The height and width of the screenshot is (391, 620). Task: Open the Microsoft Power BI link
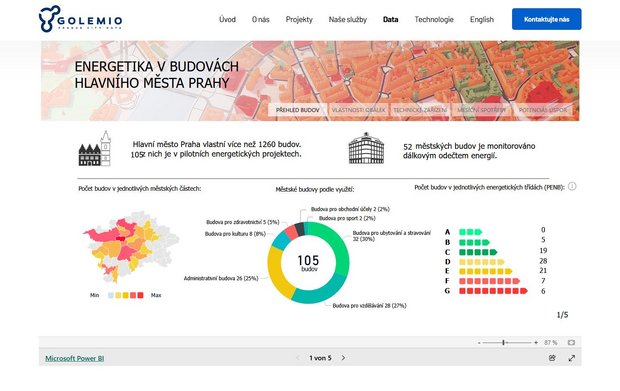(x=75, y=358)
